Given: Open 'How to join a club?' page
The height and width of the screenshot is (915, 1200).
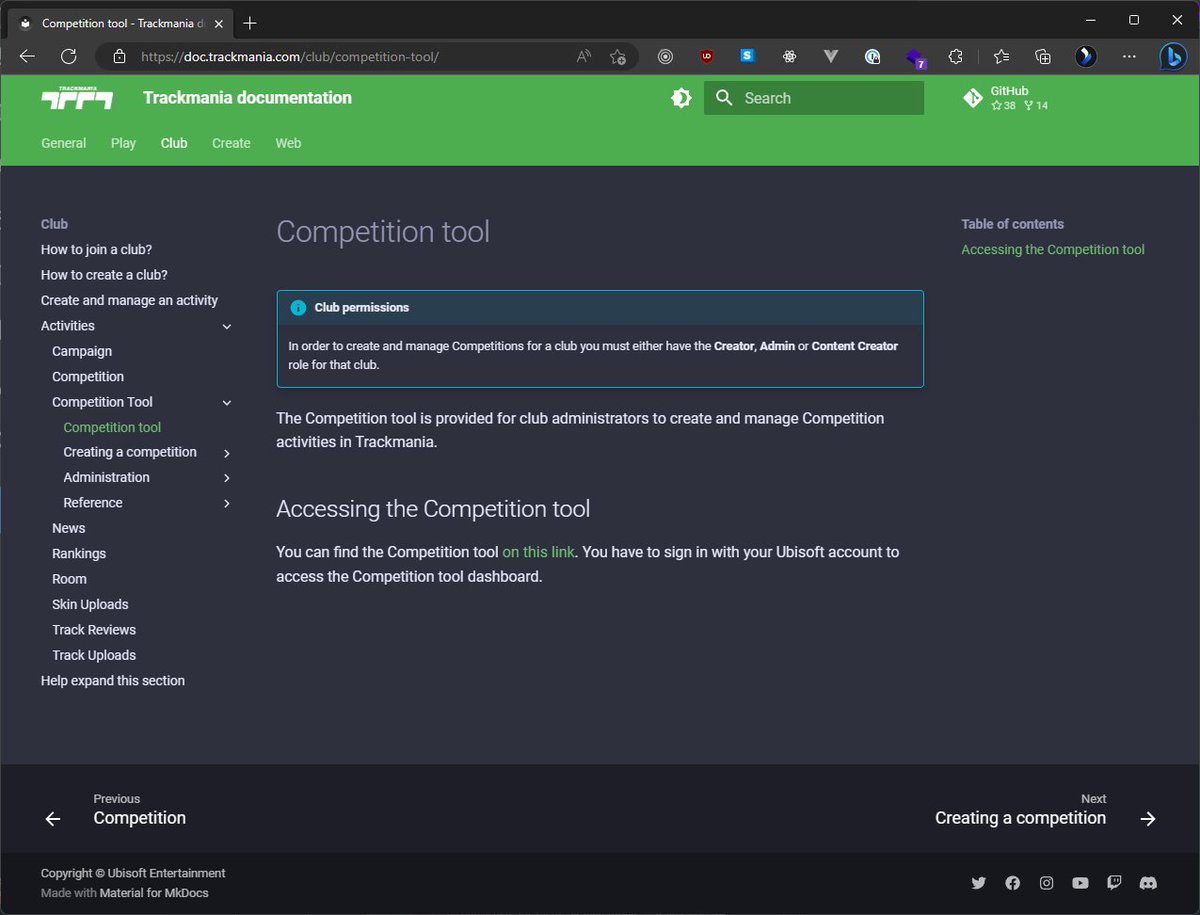Looking at the screenshot, I should [97, 250].
